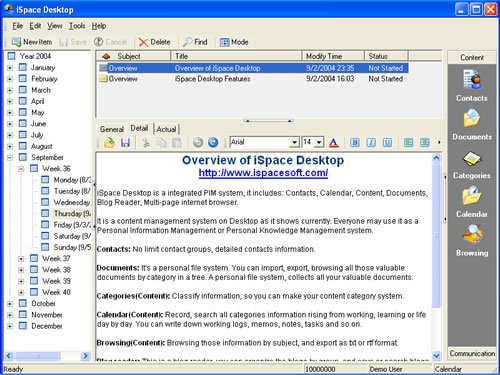Open the View menu
The image size is (500, 375).
tap(55, 26)
